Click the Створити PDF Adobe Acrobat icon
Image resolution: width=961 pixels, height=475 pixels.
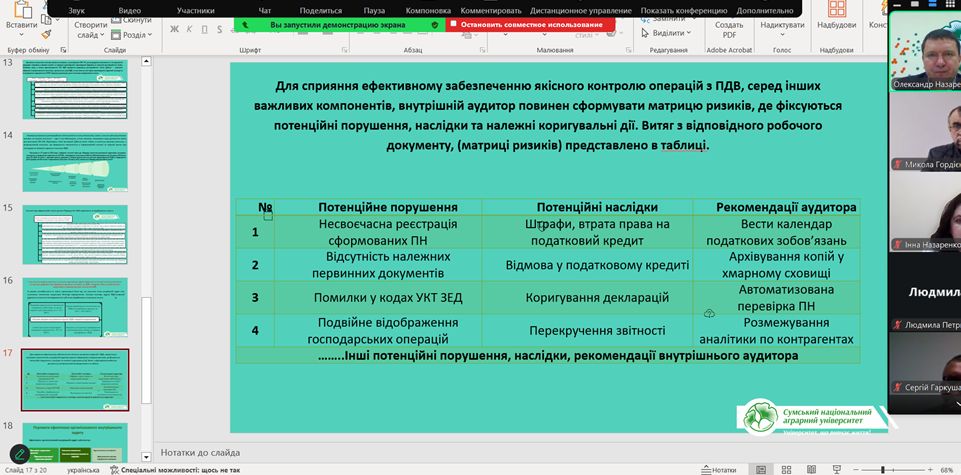tap(729, 28)
